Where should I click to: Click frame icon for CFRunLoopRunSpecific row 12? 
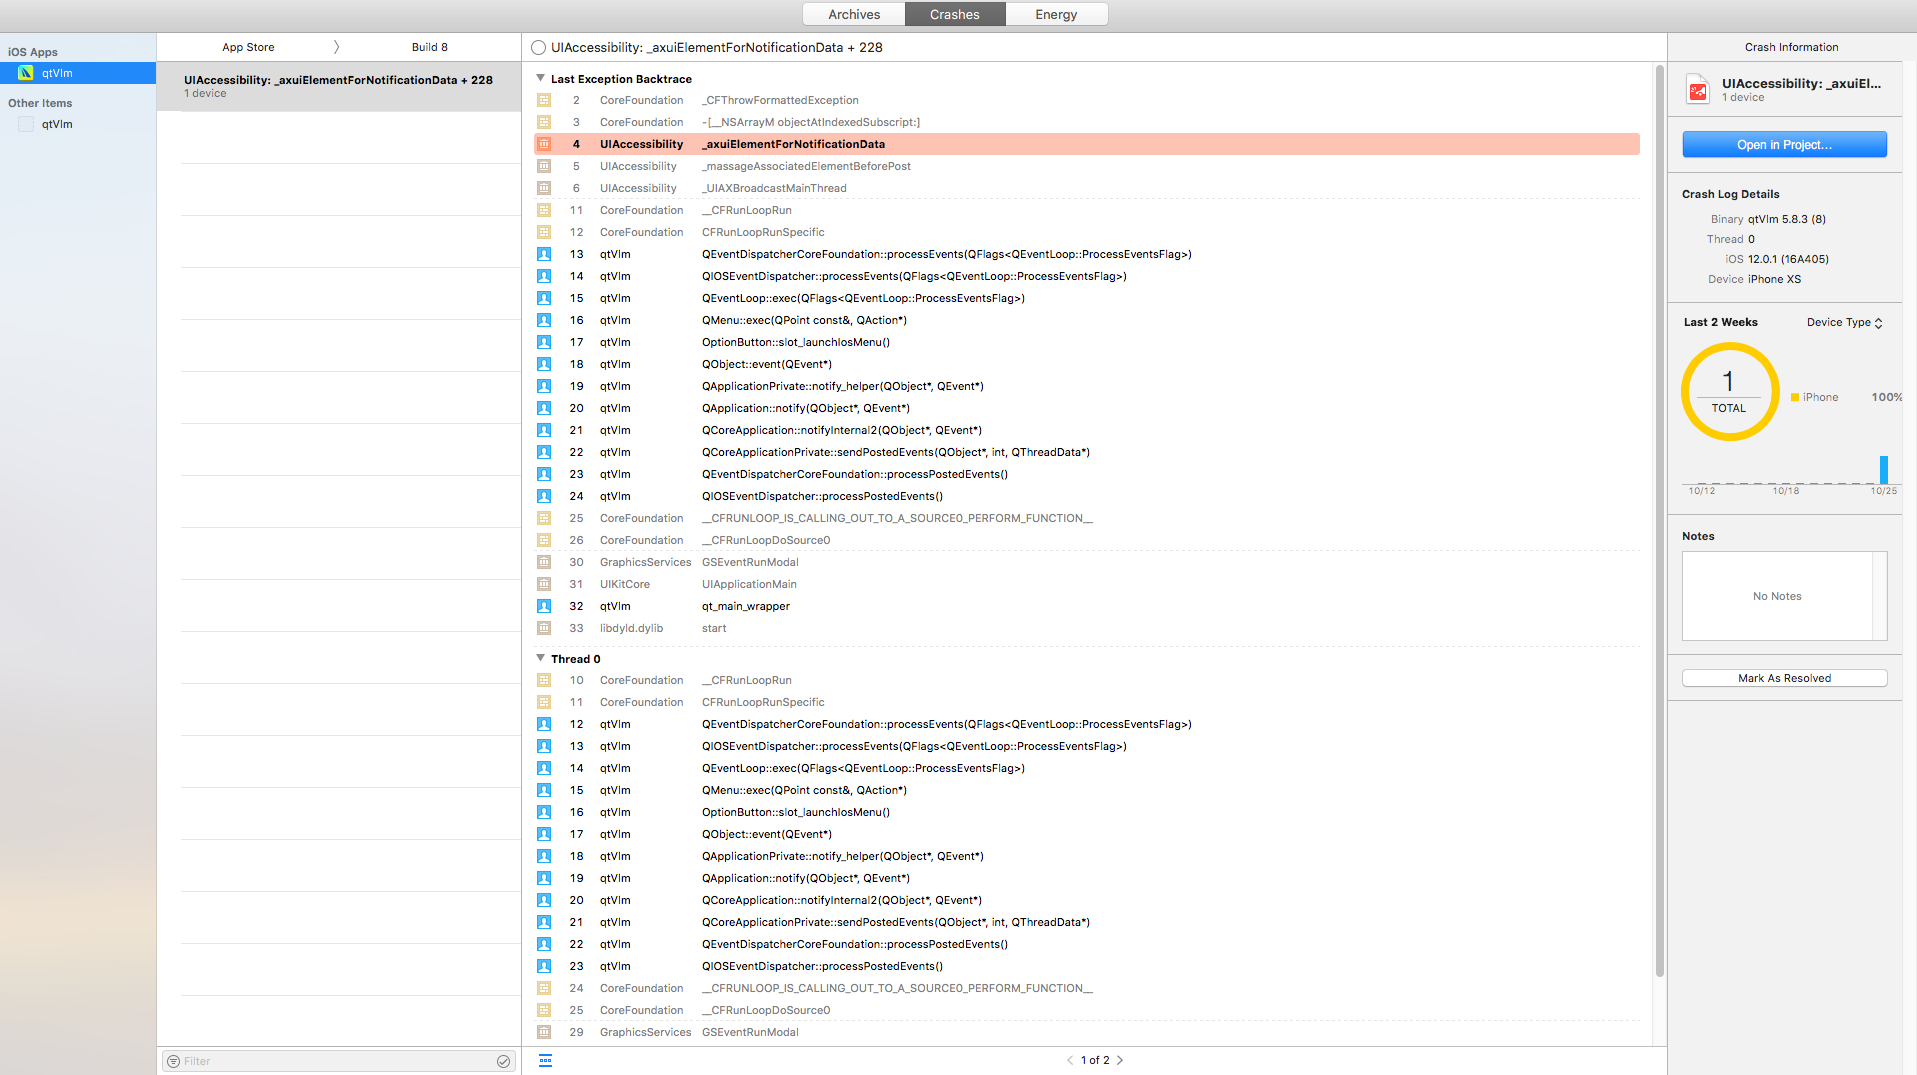544,232
